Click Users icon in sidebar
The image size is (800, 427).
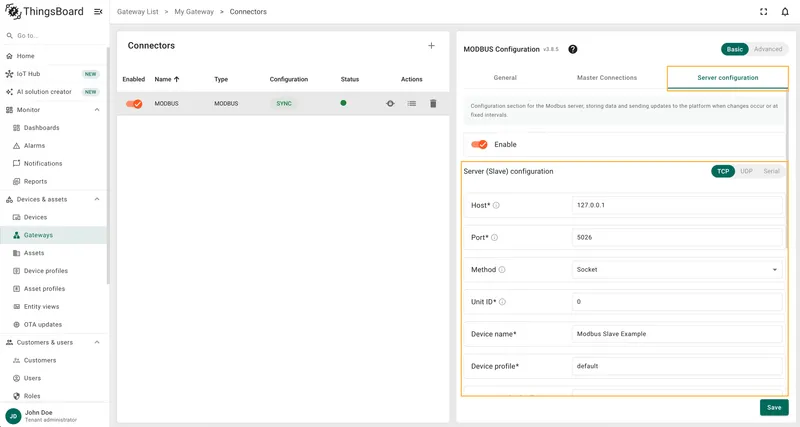tap(16, 378)
